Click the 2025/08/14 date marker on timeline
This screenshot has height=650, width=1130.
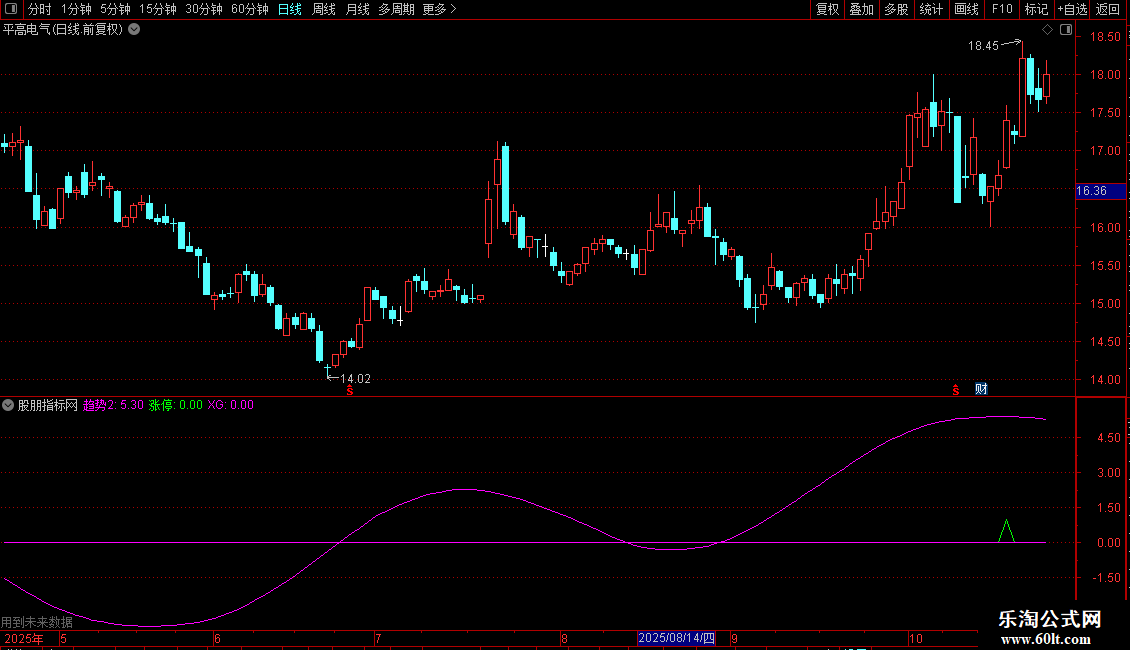click(x=677, y=638)
